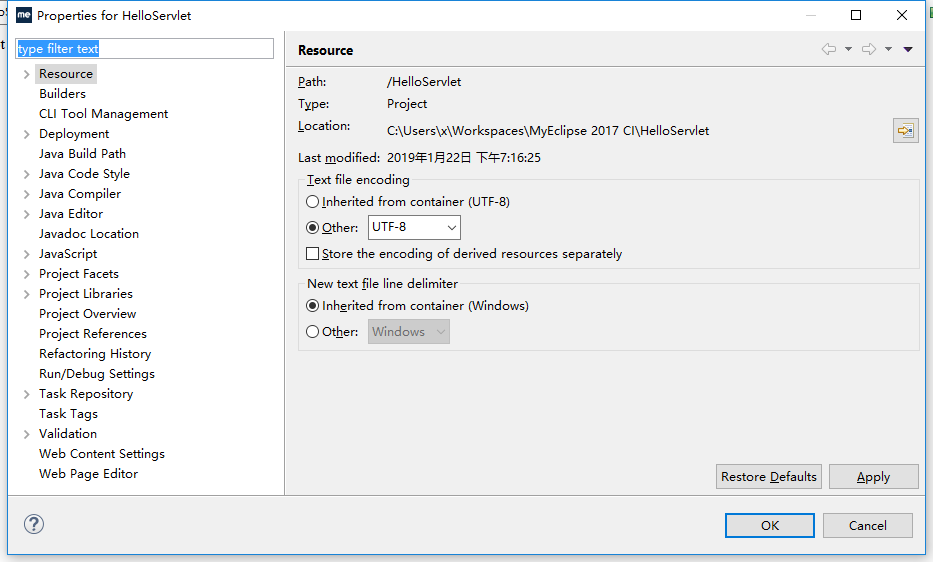Confirm with the OK button

[770, 526]
